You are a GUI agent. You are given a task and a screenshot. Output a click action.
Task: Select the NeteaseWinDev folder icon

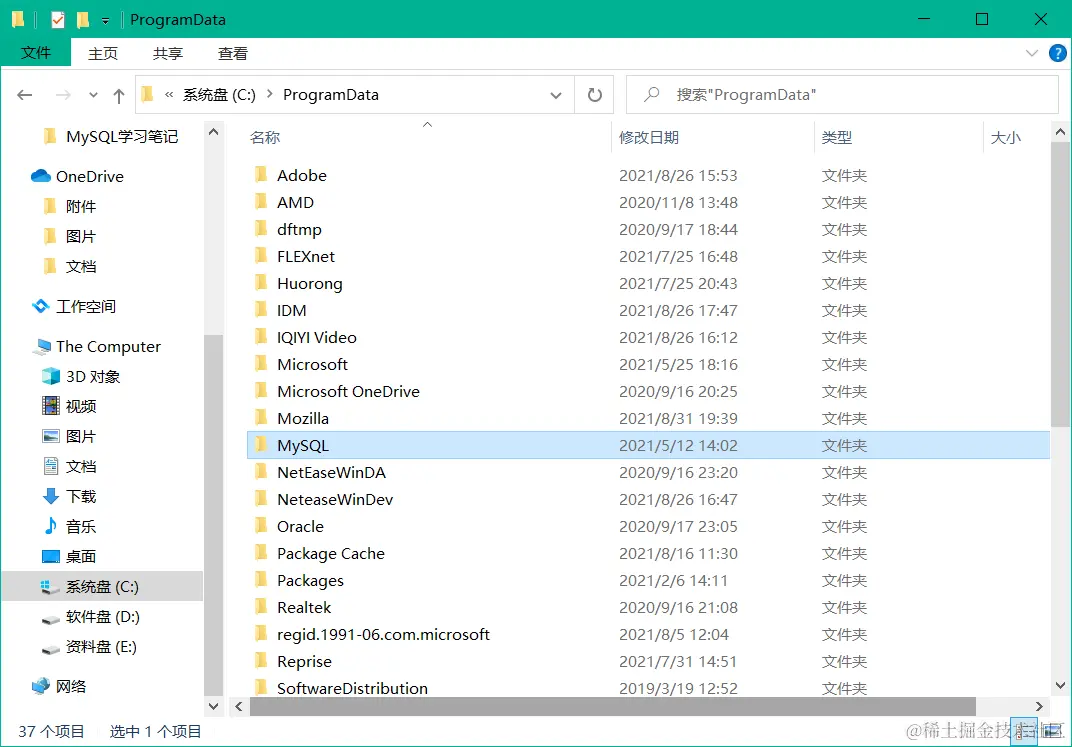[x=260, y=498]
